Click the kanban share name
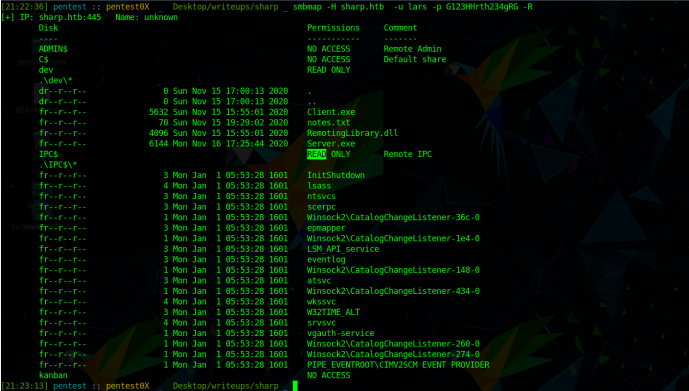 [x=53, y=375]
